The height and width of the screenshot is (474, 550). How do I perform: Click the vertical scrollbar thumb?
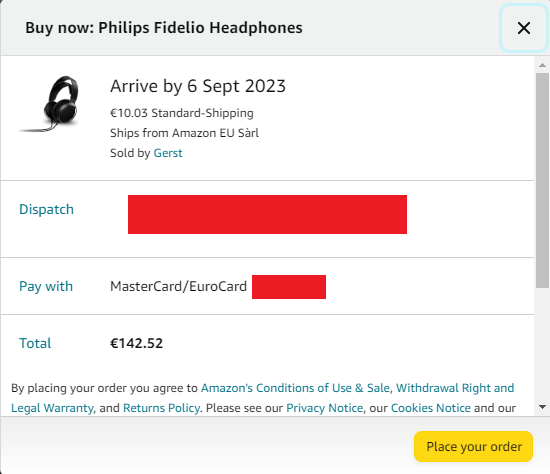coord(542,181)
